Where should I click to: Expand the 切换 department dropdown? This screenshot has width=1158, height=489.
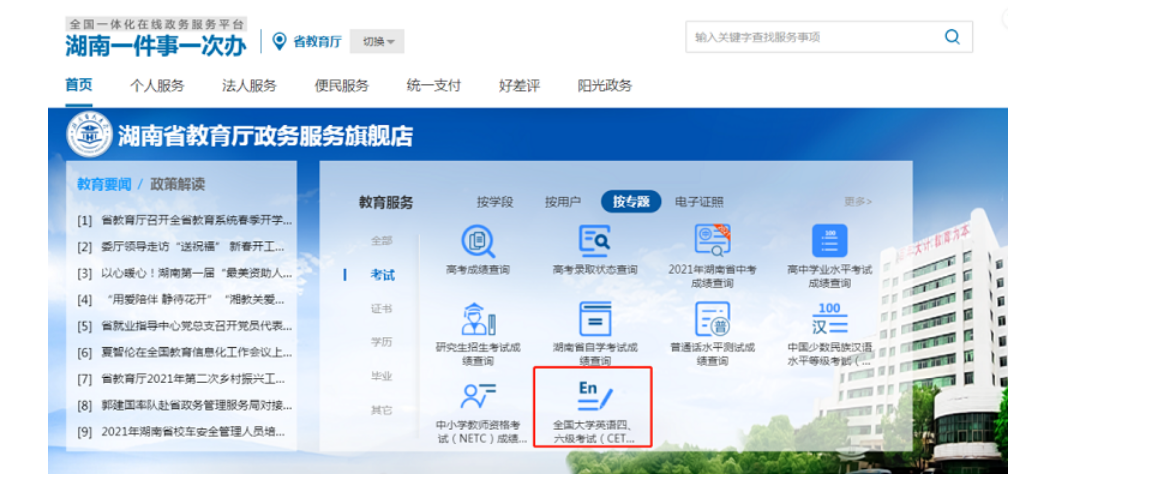click(377, 42)
